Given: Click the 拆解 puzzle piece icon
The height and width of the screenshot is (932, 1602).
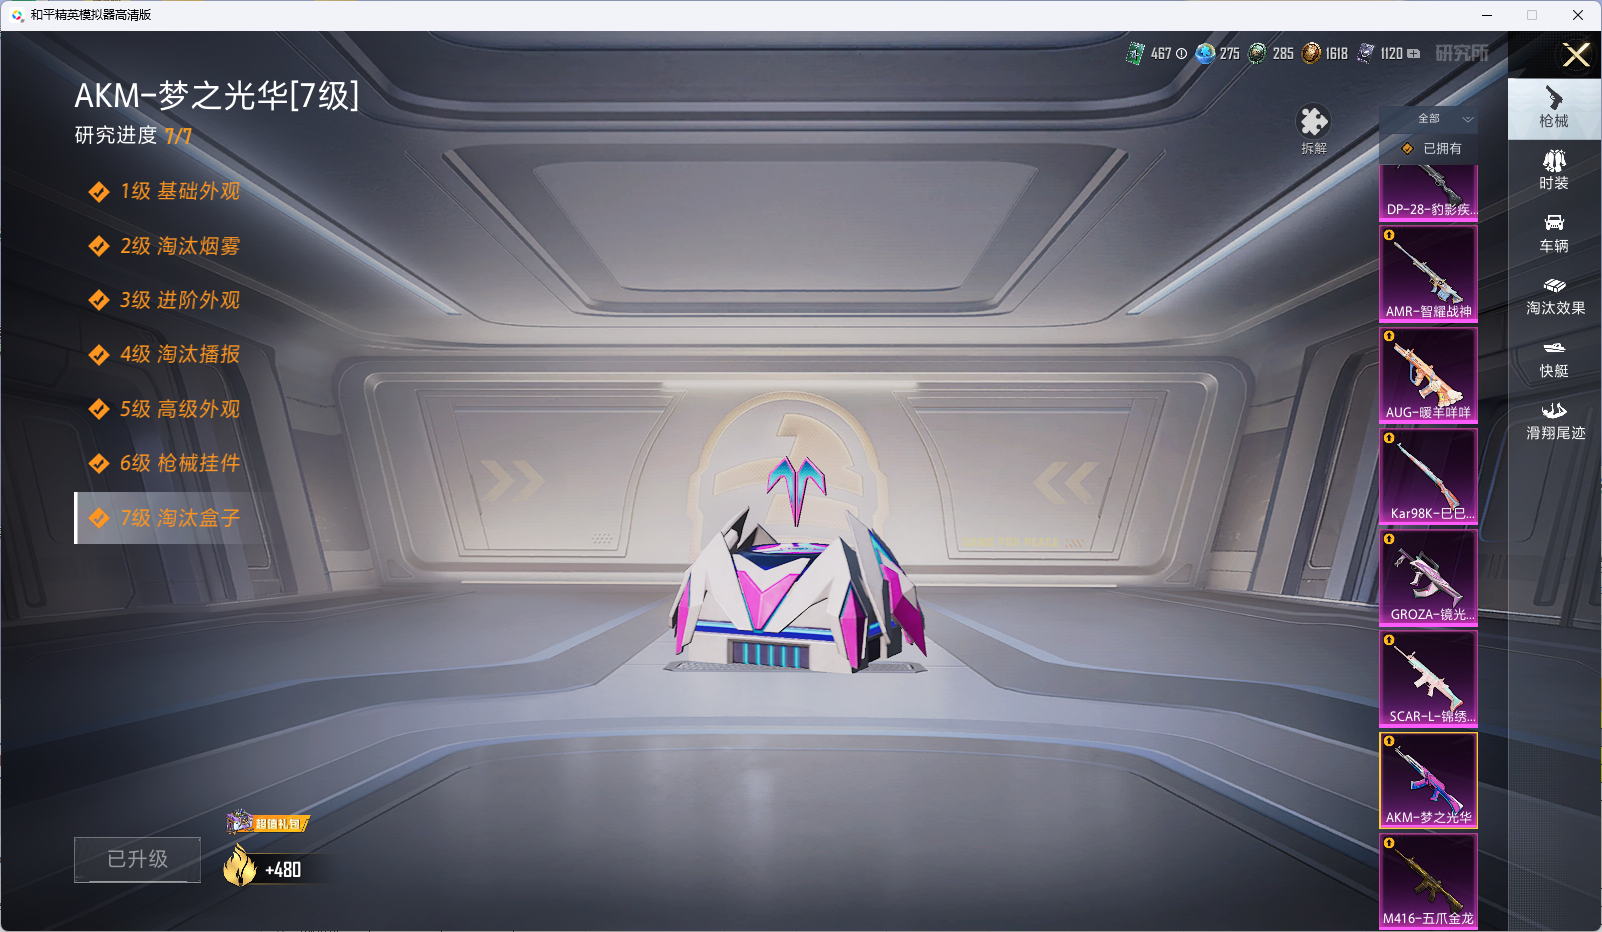Looking at the screenshot, I should coord(1313,123).
